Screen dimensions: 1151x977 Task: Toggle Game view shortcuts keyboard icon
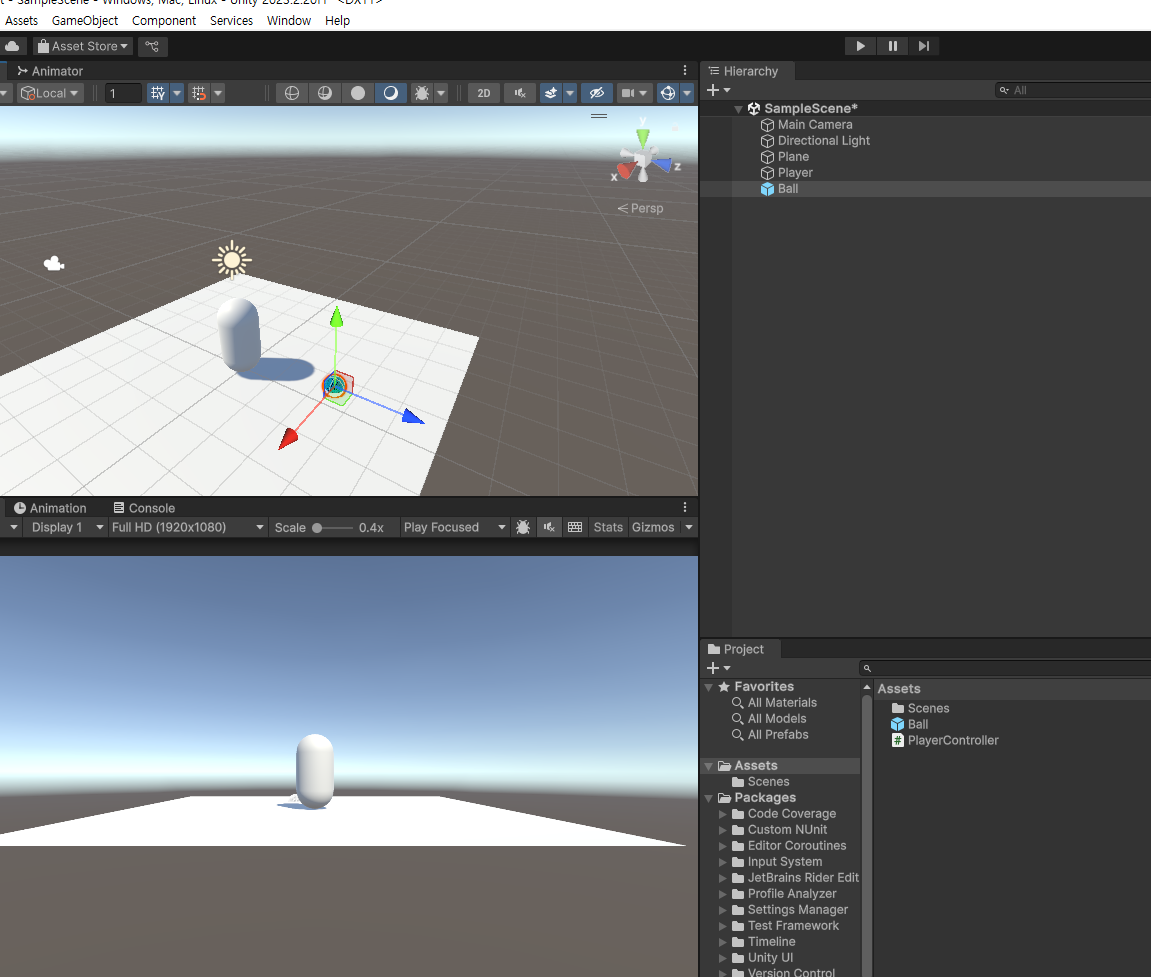[x=576, y=527]
